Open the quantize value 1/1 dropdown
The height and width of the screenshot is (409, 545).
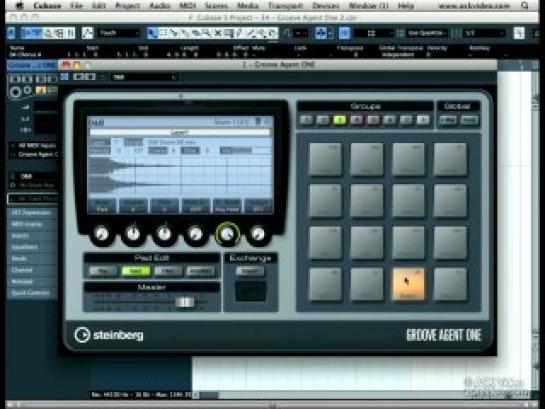(485, 33)
